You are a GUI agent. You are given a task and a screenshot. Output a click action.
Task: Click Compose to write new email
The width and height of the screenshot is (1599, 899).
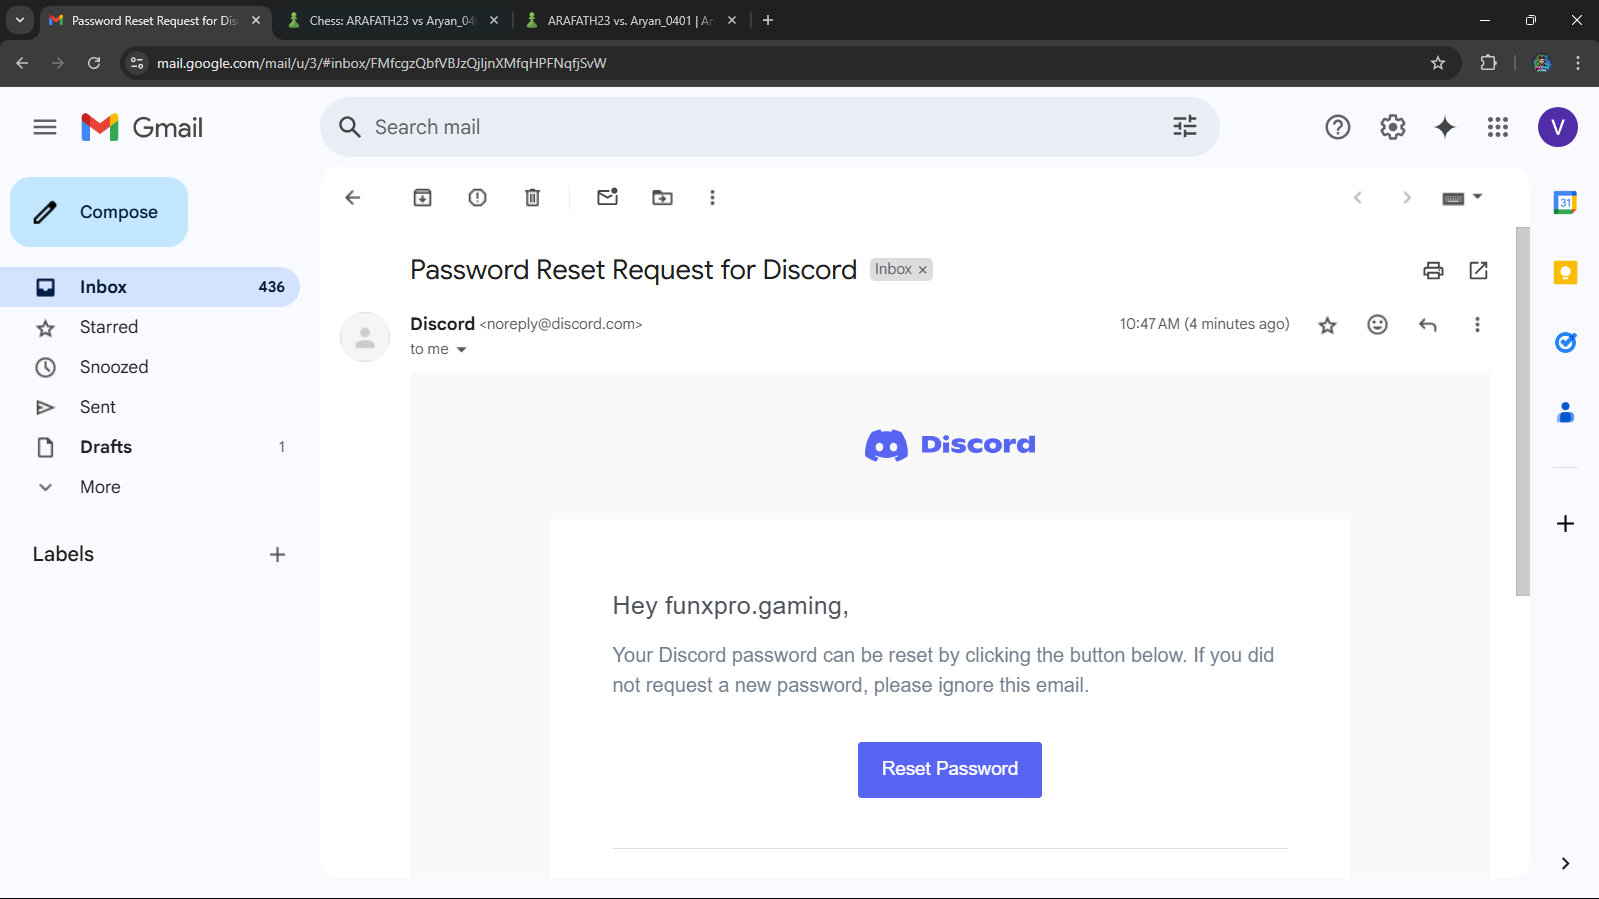[99, 212]
